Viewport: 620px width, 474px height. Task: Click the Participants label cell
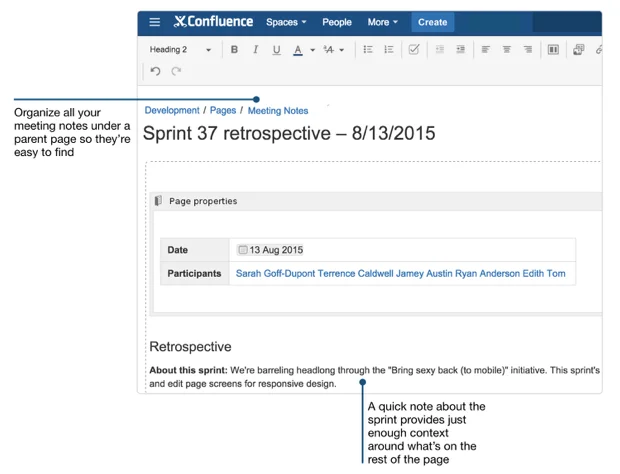tap(195, 274)
